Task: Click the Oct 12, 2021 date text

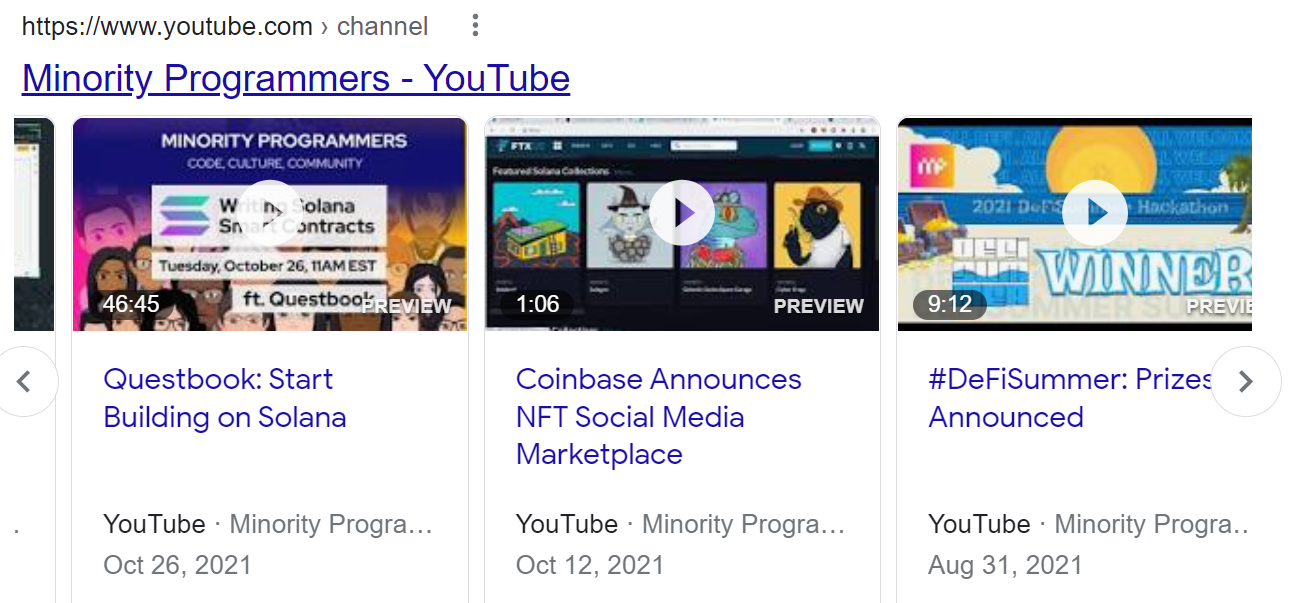Action: tap(590, 565)
